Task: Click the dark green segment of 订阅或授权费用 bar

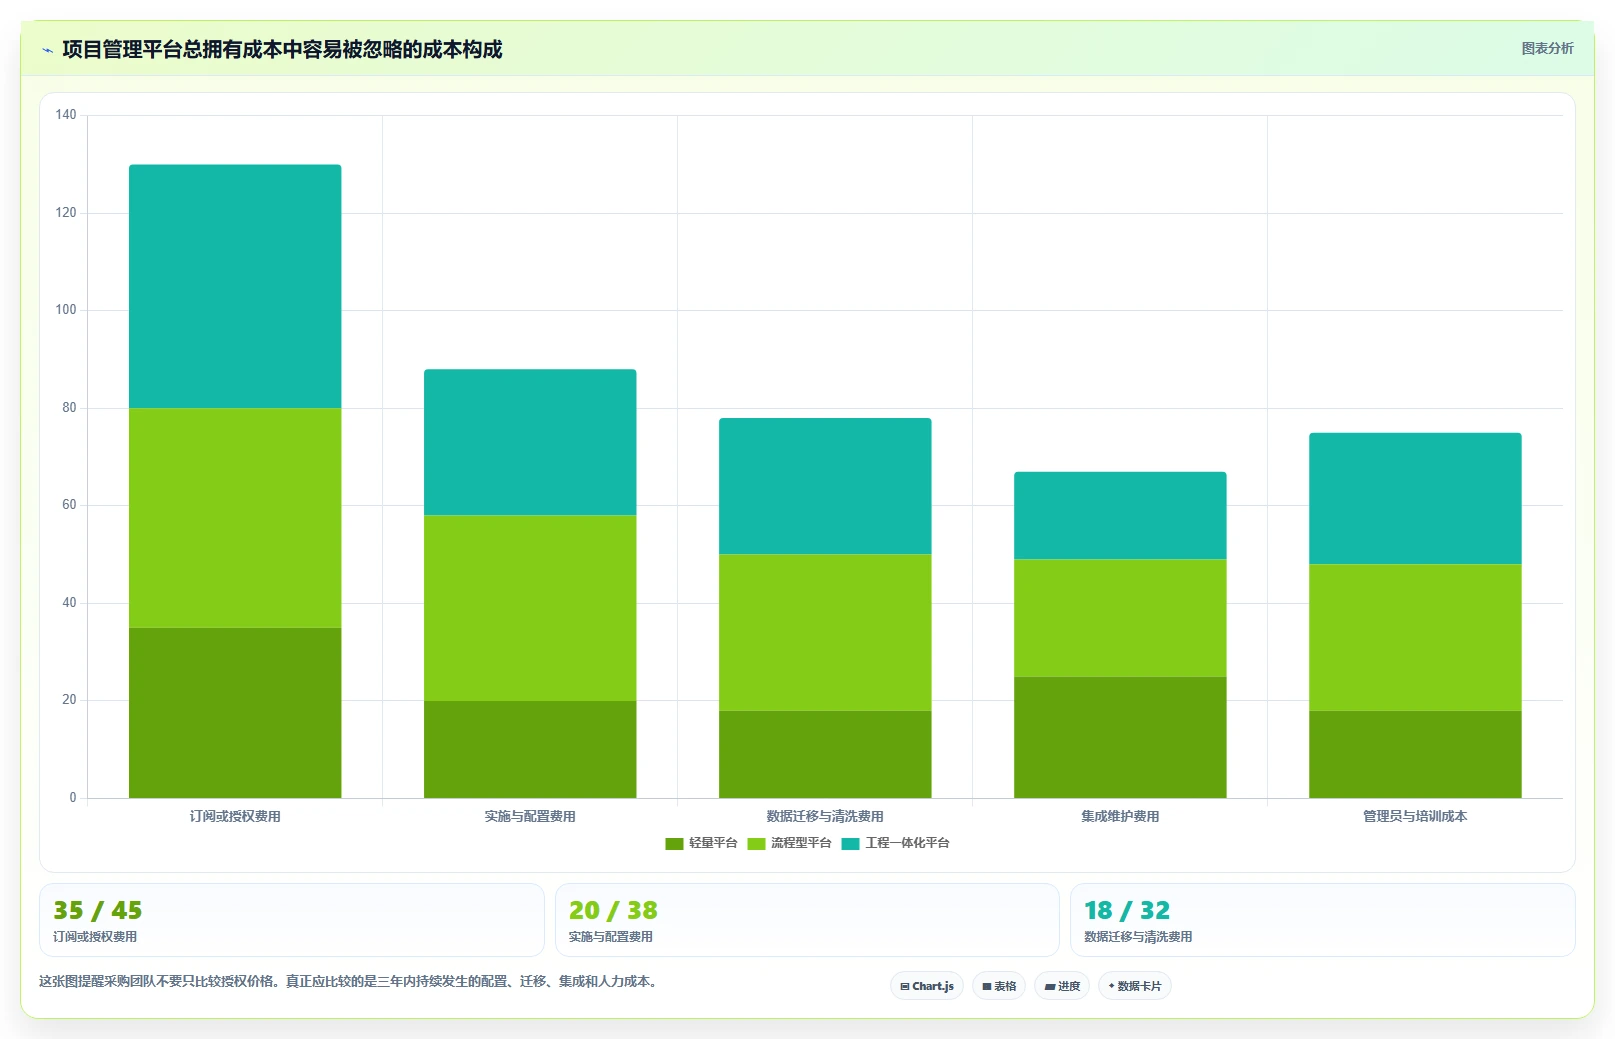Action: coord(235,713)
